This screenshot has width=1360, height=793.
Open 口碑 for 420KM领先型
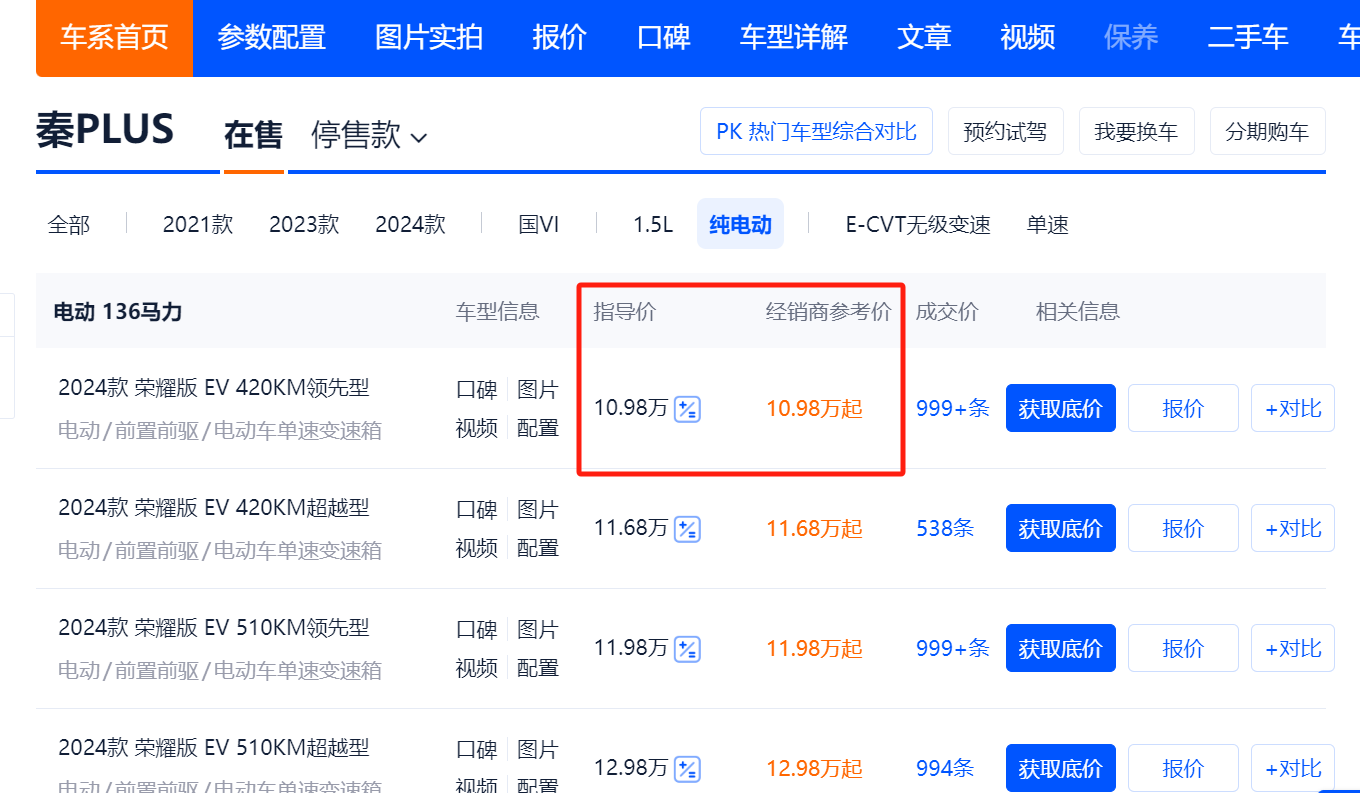tap(477, 390)
